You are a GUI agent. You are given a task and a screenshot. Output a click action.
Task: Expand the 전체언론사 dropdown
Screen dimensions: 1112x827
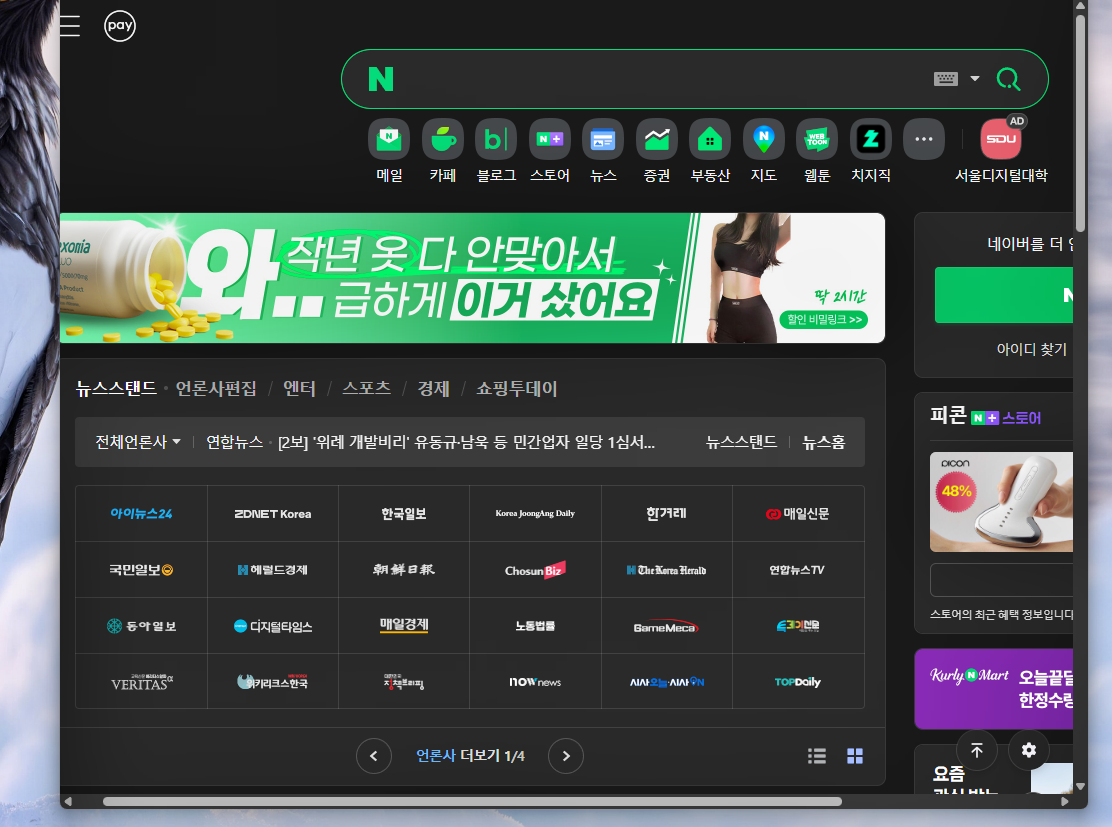click(138, 442)
